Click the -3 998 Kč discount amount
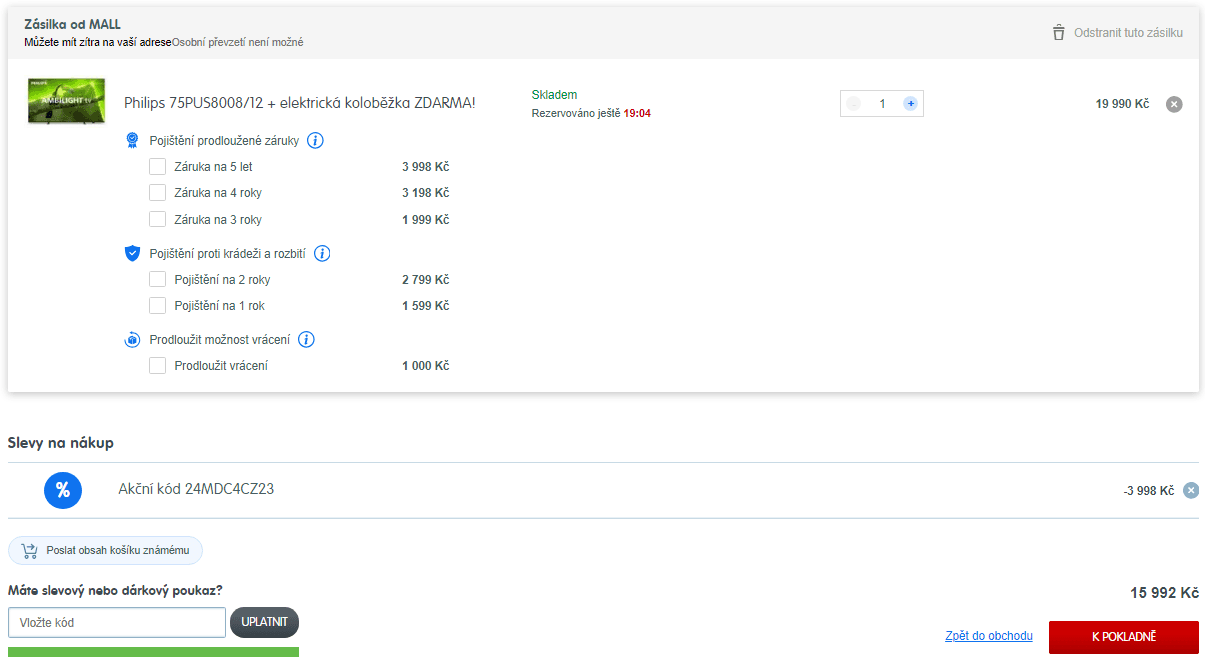 [x=1148, y=491]
